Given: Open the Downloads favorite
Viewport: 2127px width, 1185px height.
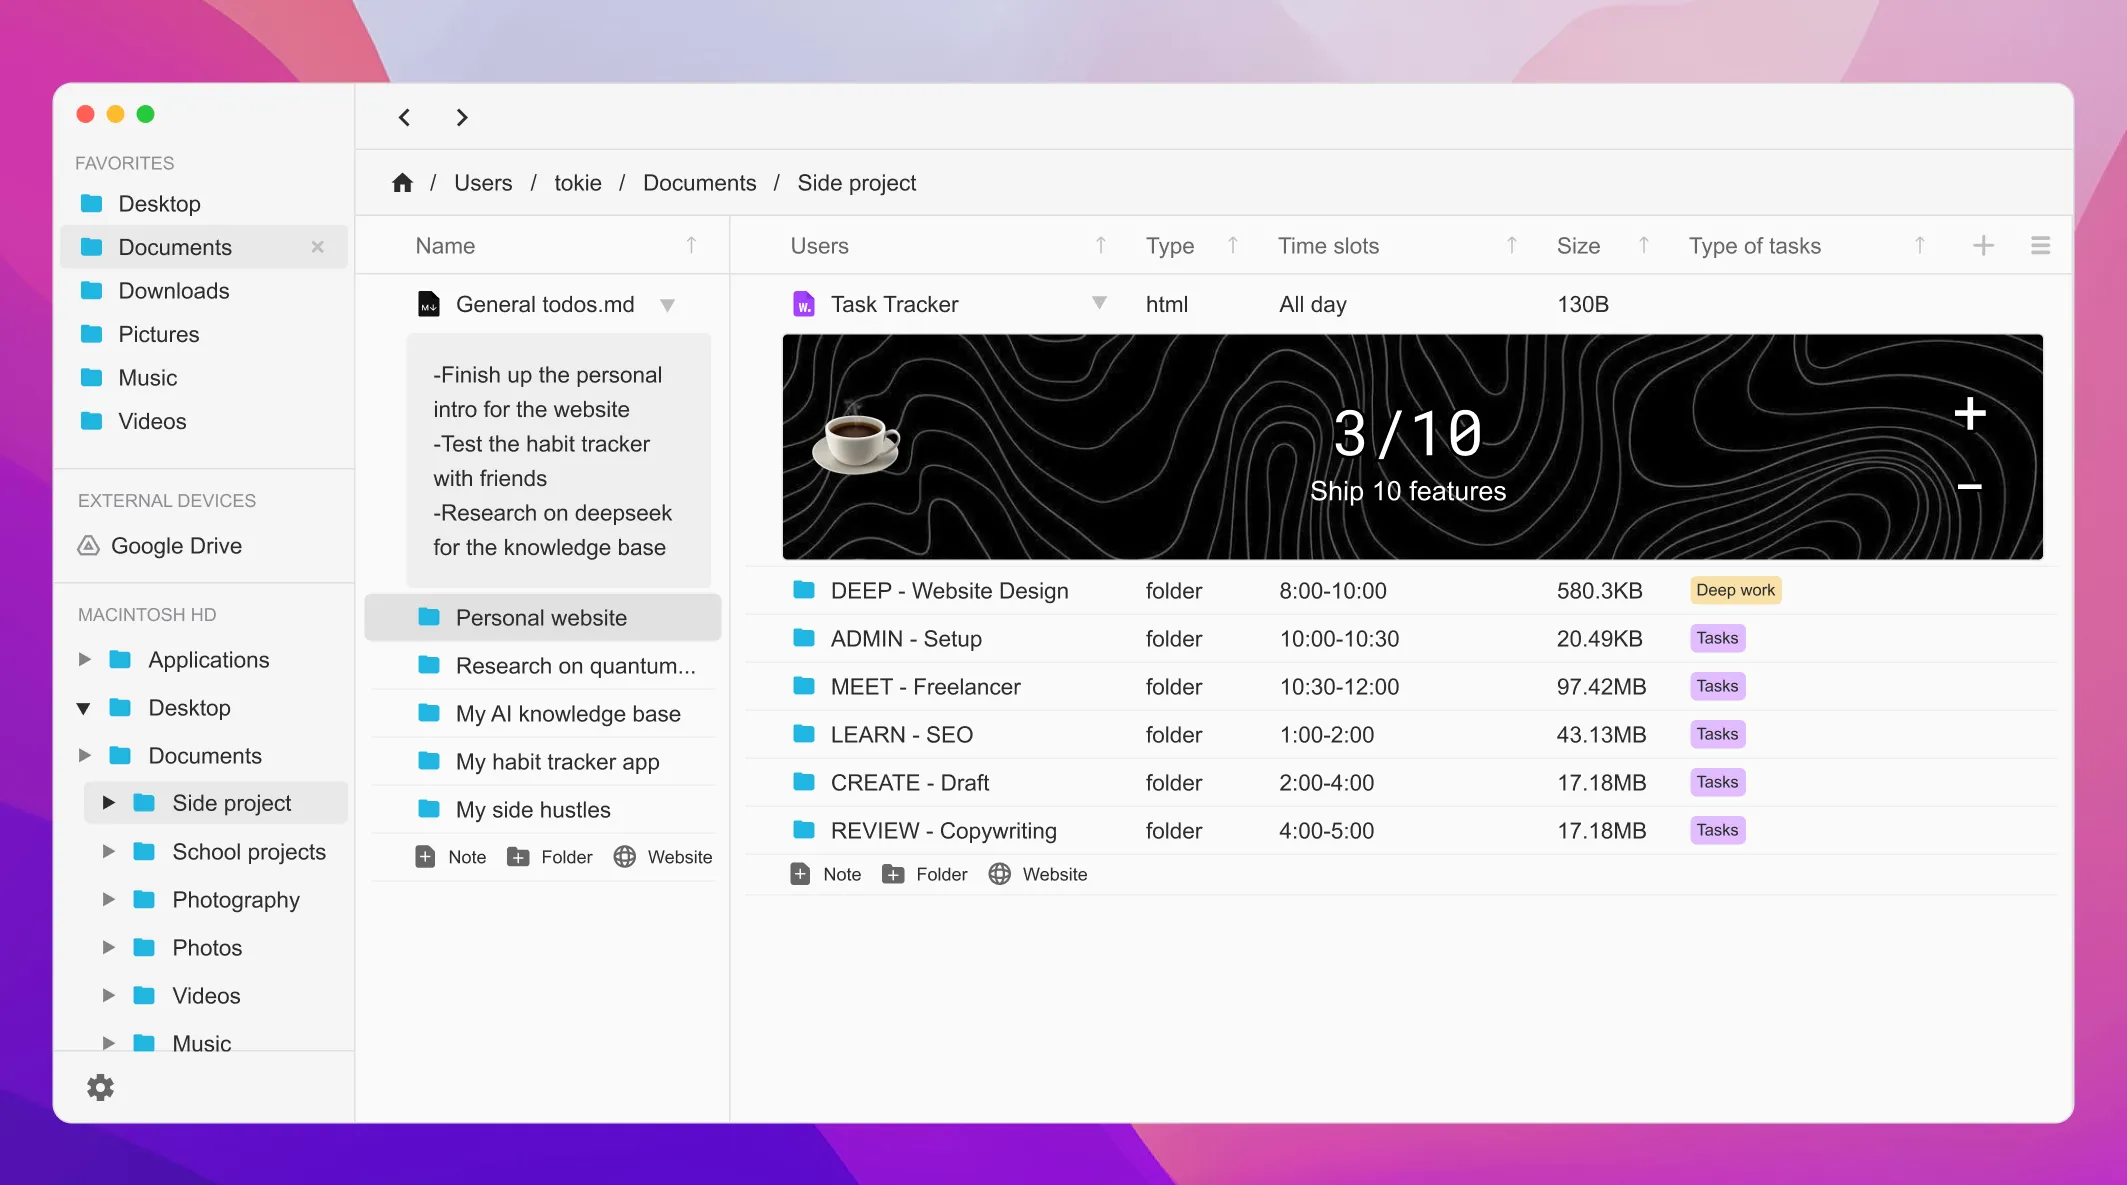Looking at the screenshot, I should tap(173, 291).
